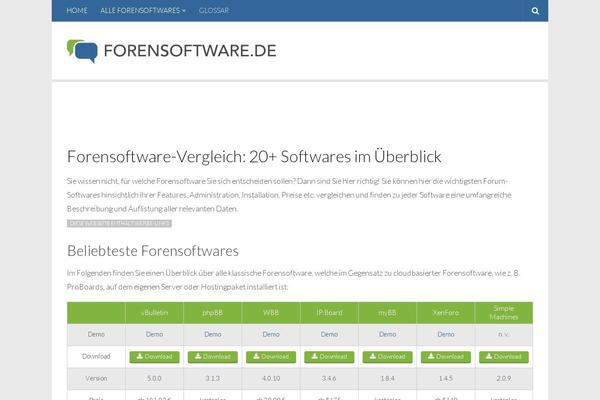Click the Version row label cell
The height and width of the screenshot is (400, 600).
pyautogui.click(x=96, y=379)
